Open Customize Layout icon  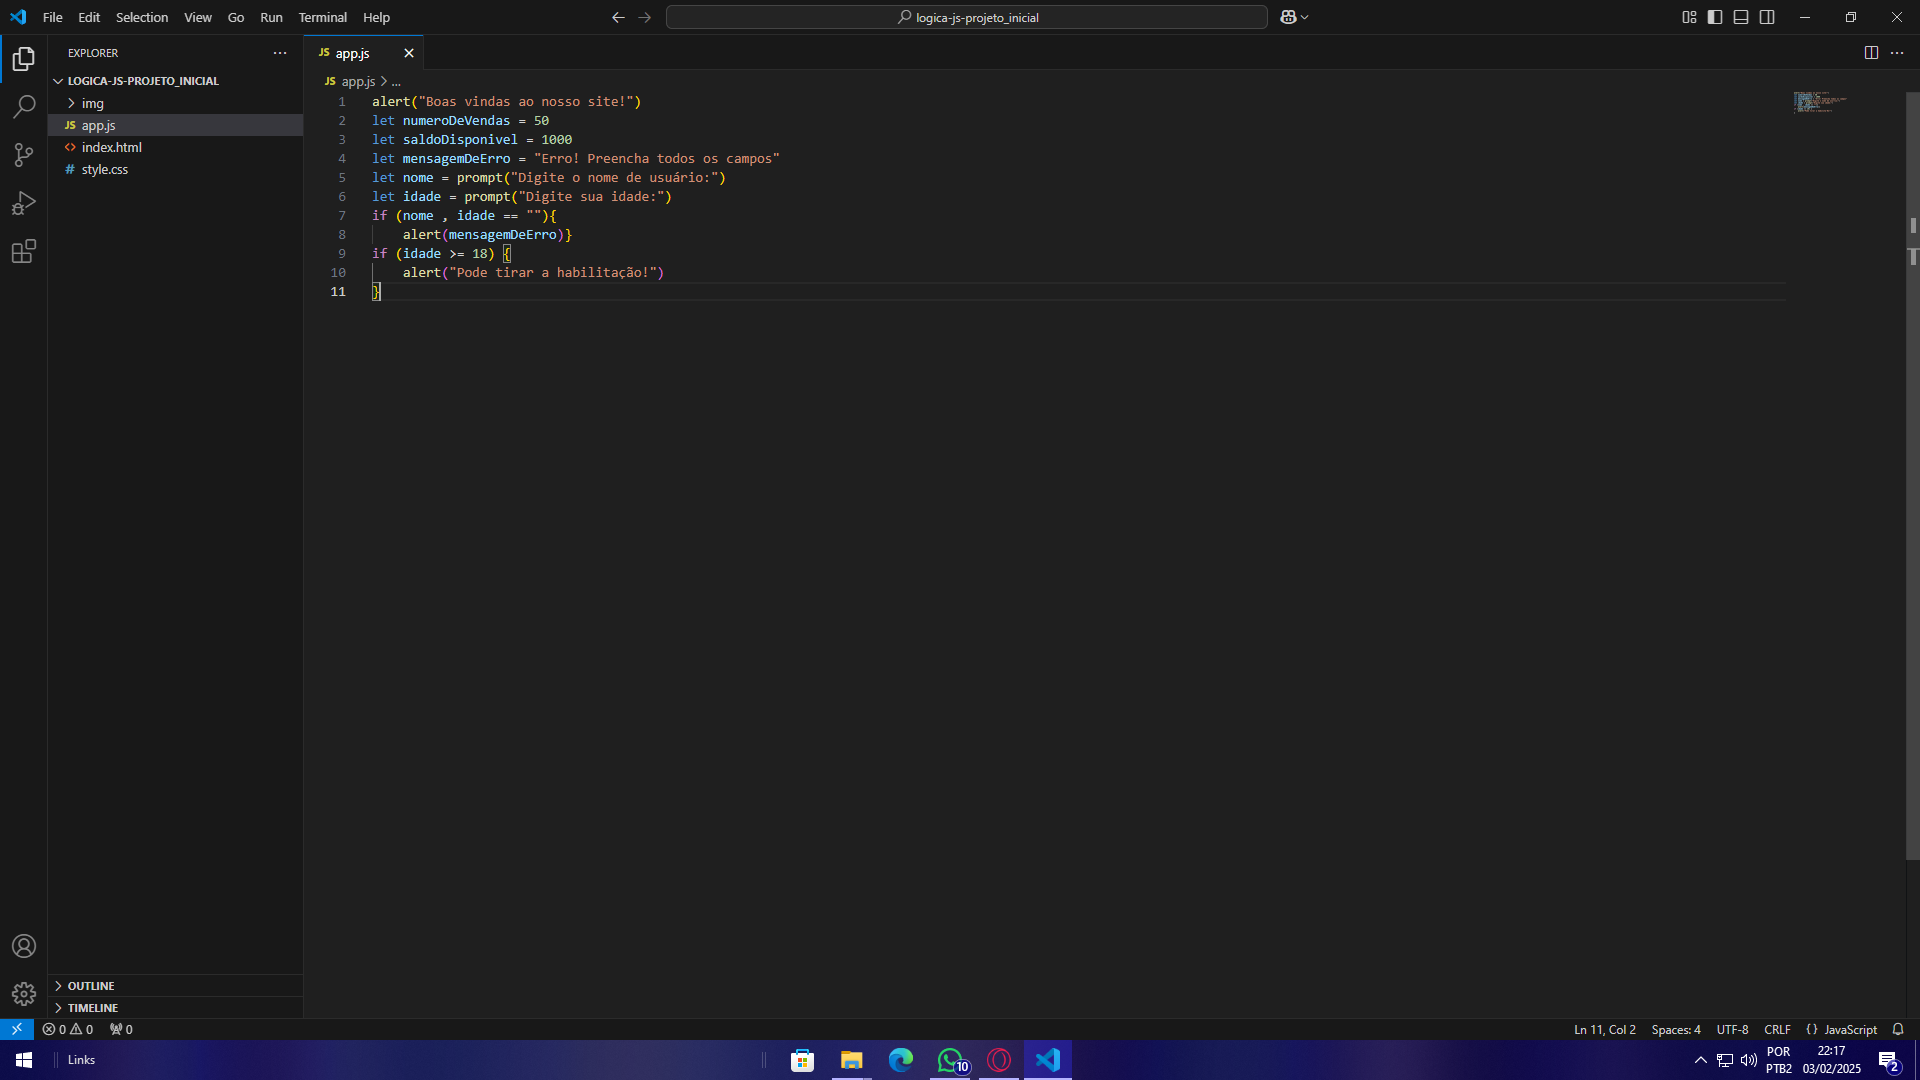pyautogui.click(x=1689, y=17)
